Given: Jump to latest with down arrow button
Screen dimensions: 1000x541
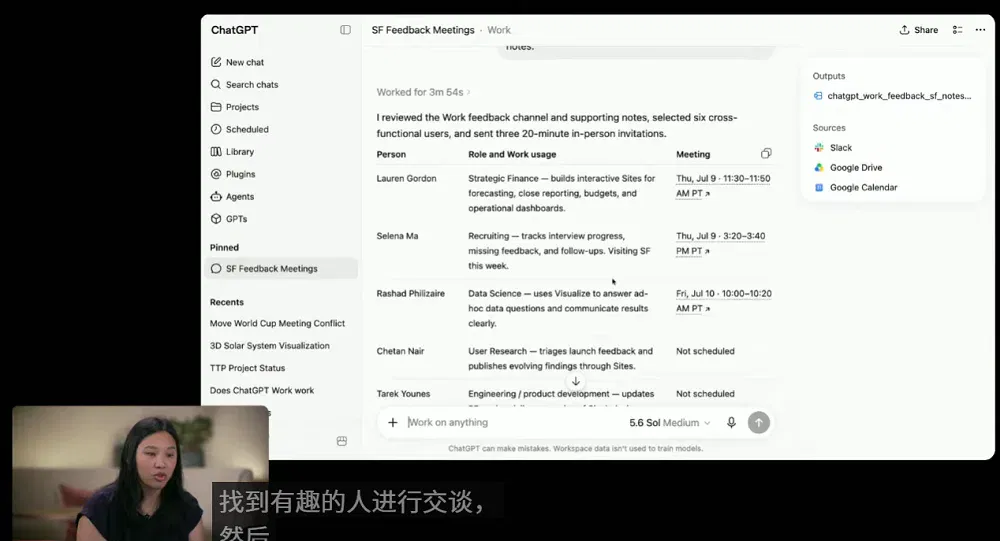Looking at the screenshot, I should (x=575, y=381).
